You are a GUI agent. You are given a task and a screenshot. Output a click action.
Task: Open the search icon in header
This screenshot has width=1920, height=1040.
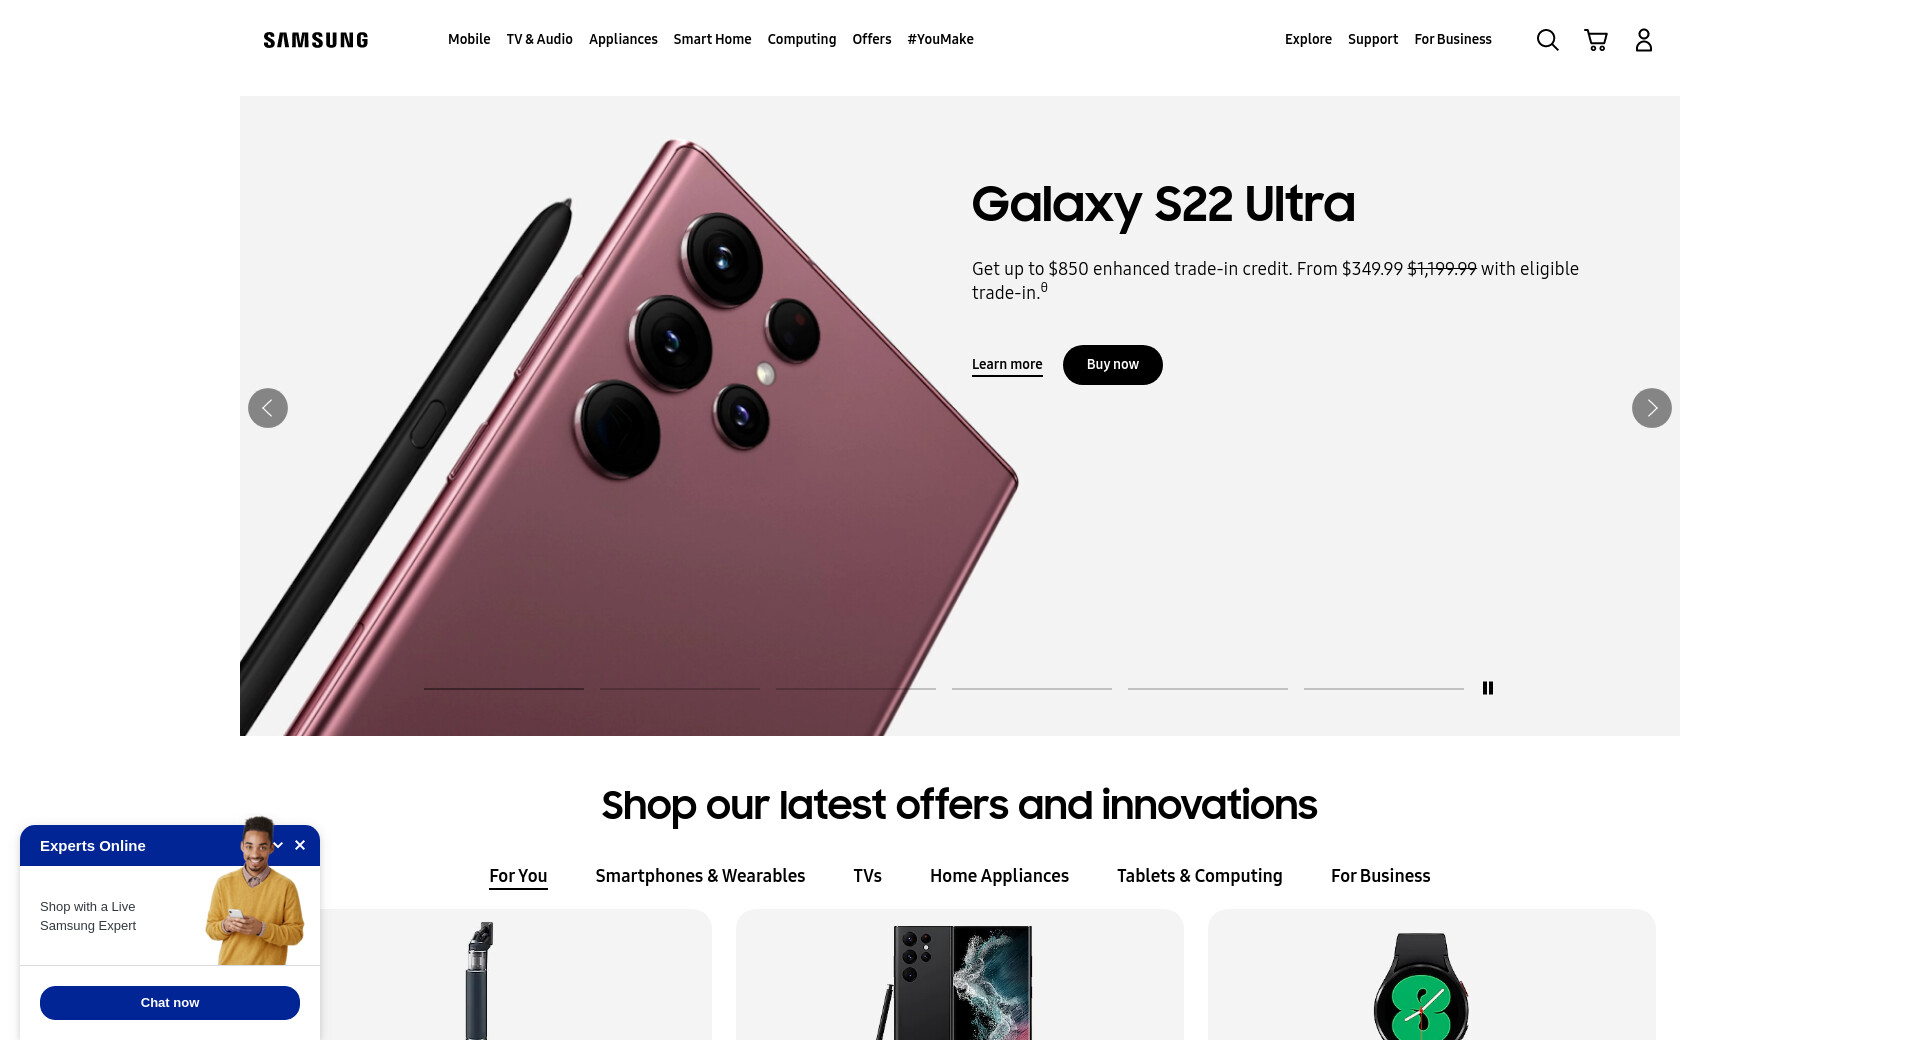[1547, 40]
